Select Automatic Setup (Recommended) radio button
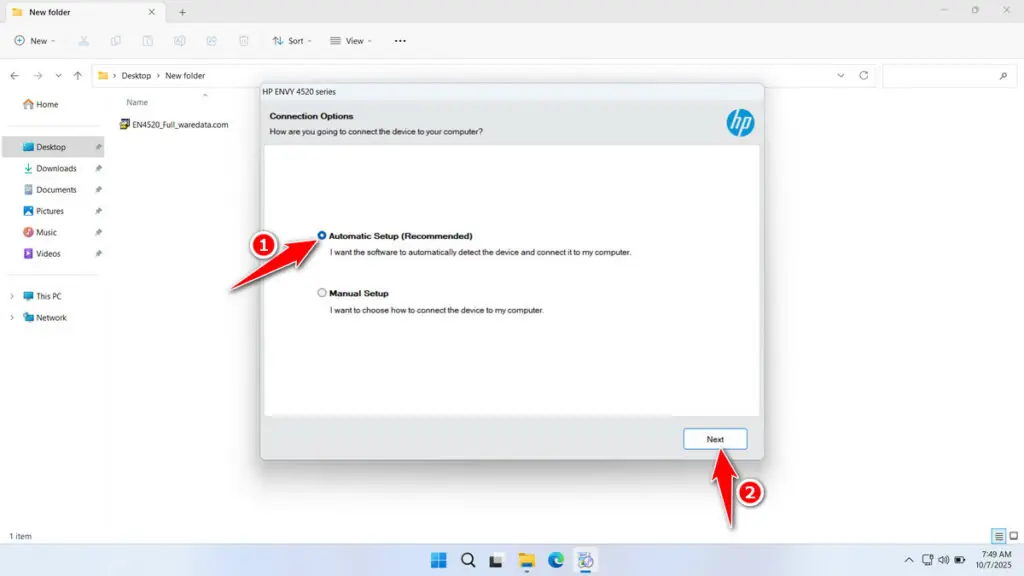This screenshot has height=576, width=1024. 322,236
